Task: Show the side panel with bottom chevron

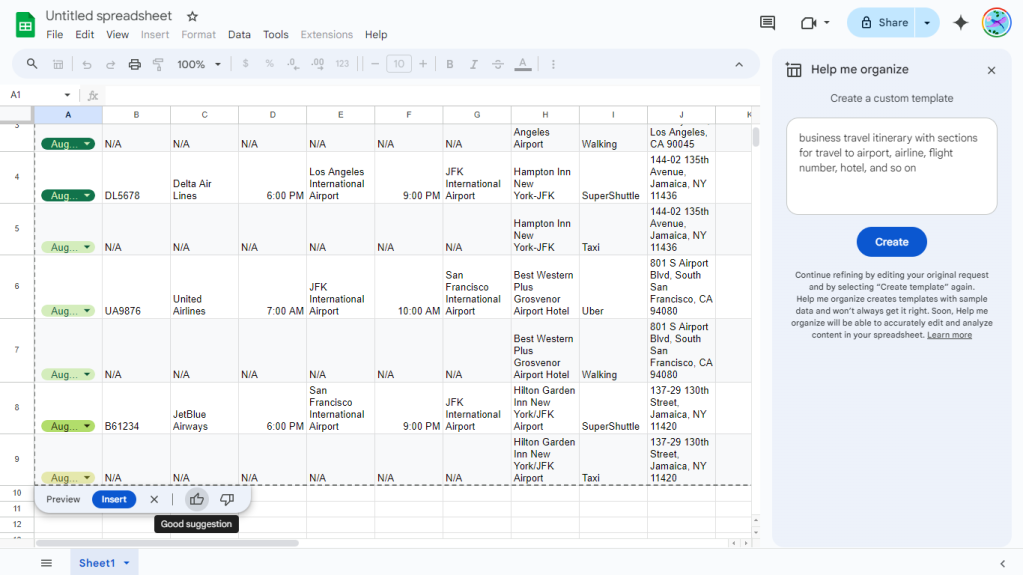Action: tap(1002, 563)
